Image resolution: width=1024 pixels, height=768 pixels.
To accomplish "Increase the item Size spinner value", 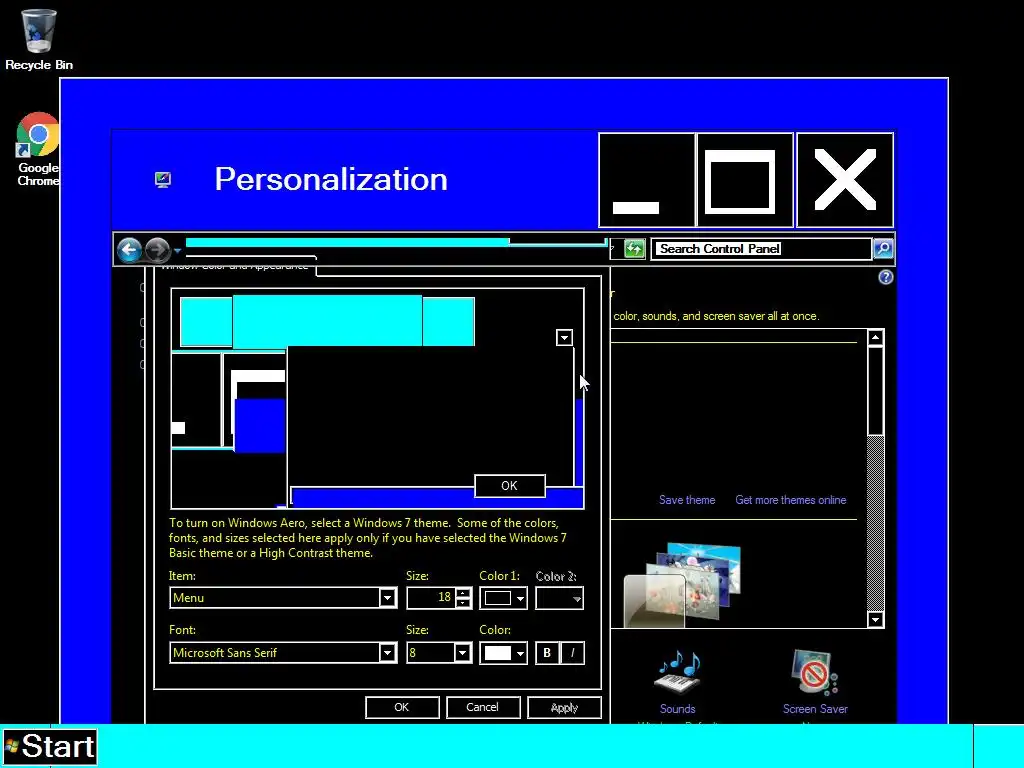I will coord(463,592).
